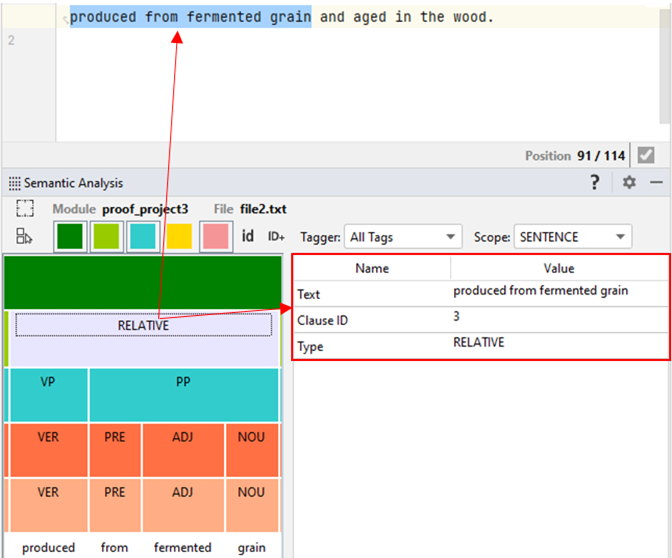Toggle the dark green tag layer

point(70,237)
